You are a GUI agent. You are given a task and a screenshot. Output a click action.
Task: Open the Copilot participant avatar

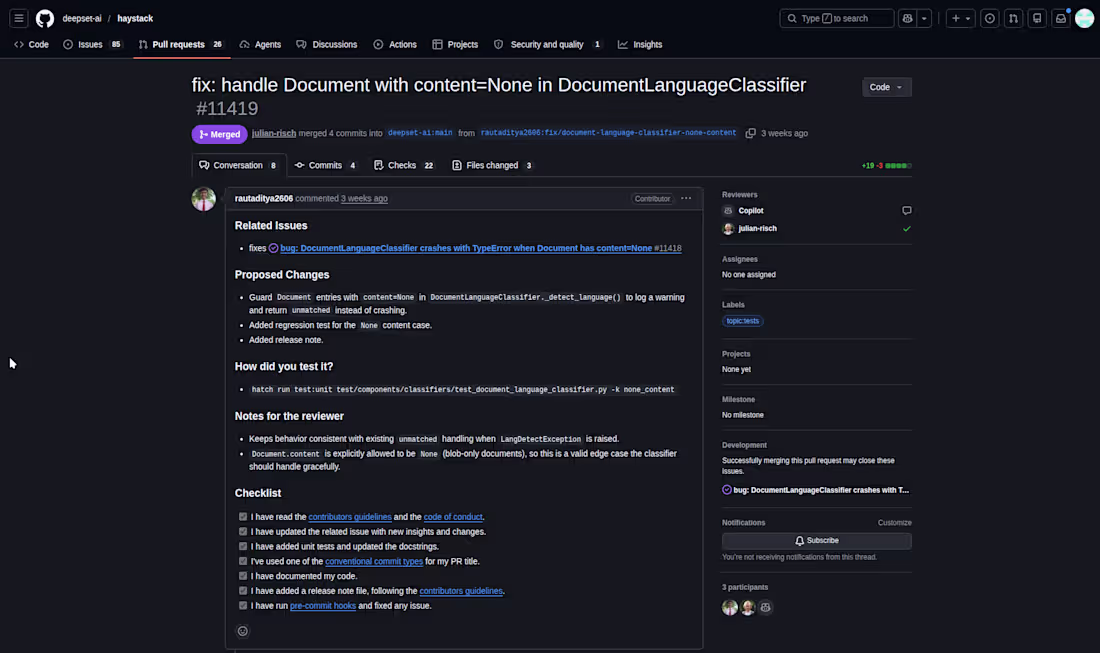coord(765,607)
